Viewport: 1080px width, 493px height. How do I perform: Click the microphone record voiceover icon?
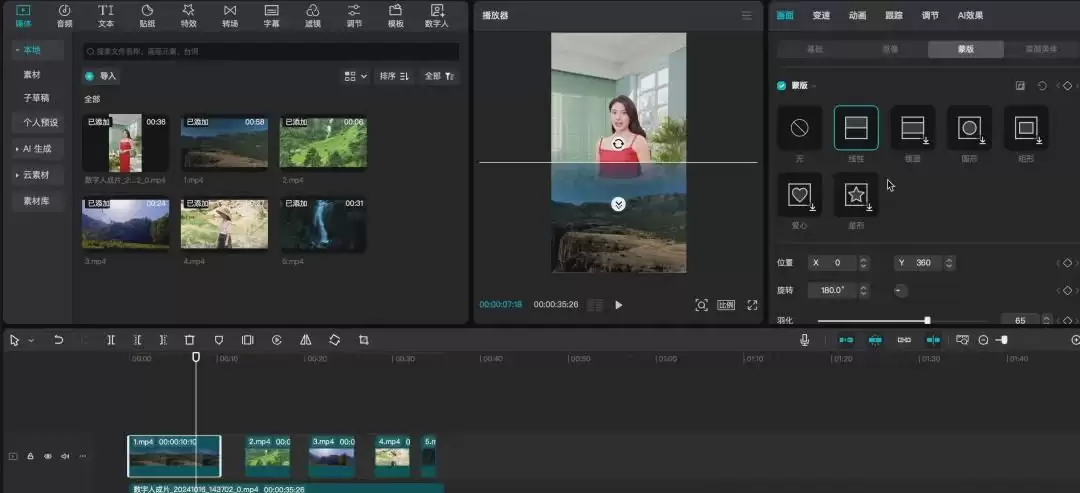pyautogui.click(x=804, y=340)
